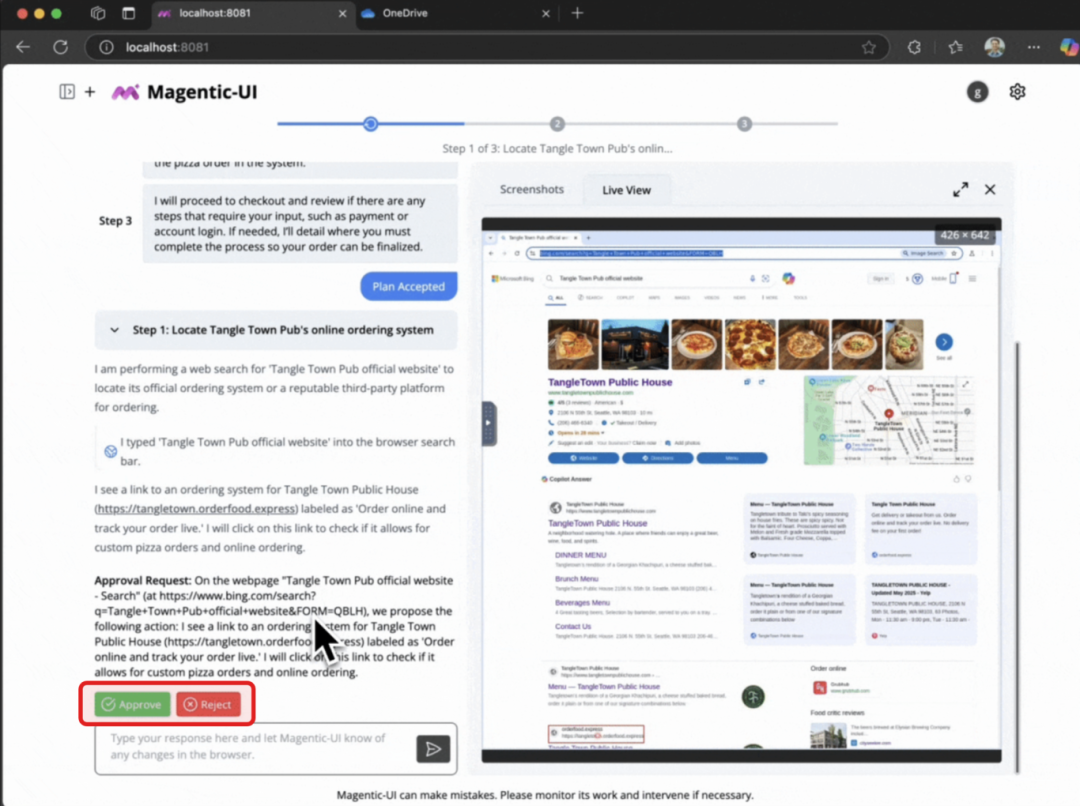Open the user avatar 'g' menu
The image size is (1080, 806).
977,92
